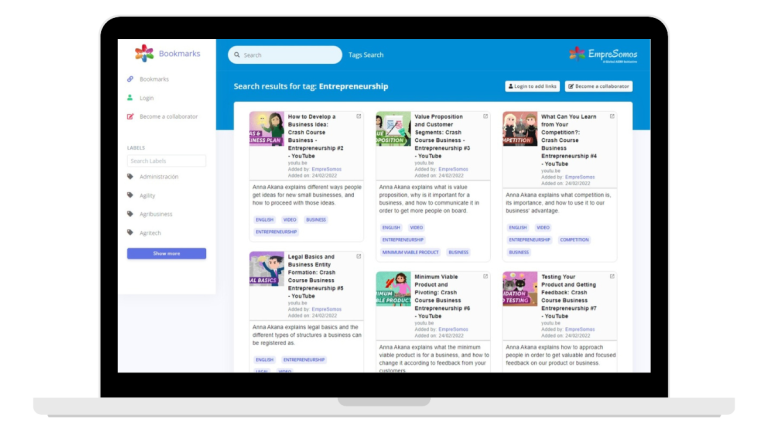The height and width of the screenshot is (432, 768).
Task: Open thumbnail of What Can You Learn from Competition
Action: [x=520, y=129]
